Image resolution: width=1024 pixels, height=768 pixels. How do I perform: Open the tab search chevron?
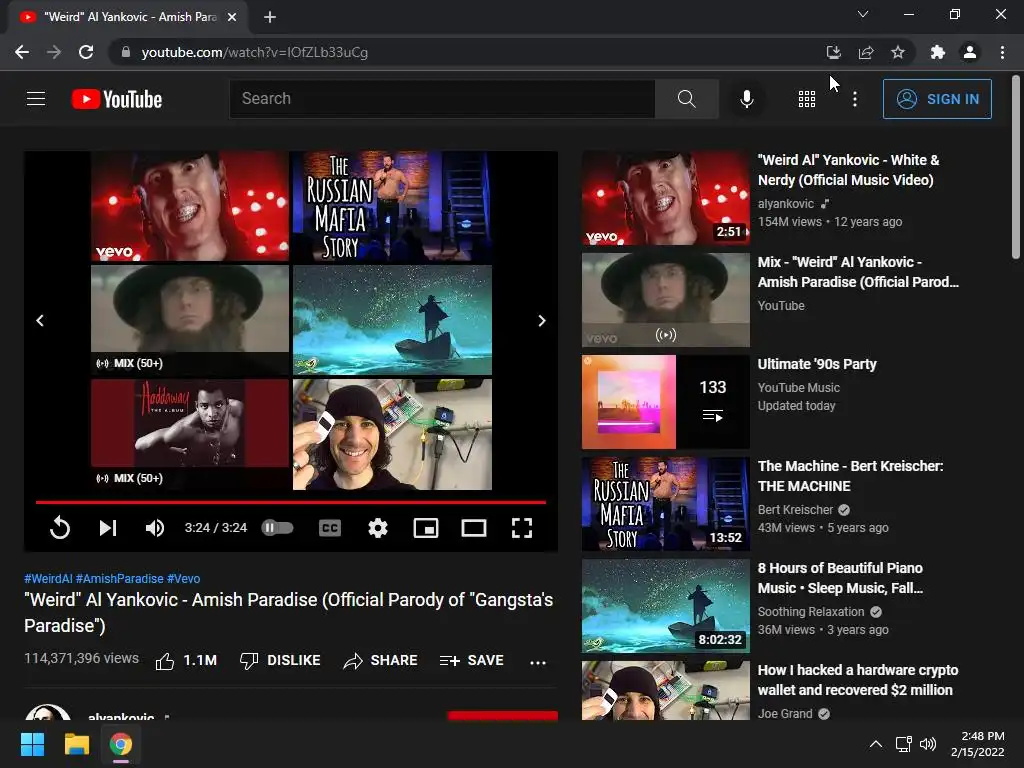click(x=863, y=14)
